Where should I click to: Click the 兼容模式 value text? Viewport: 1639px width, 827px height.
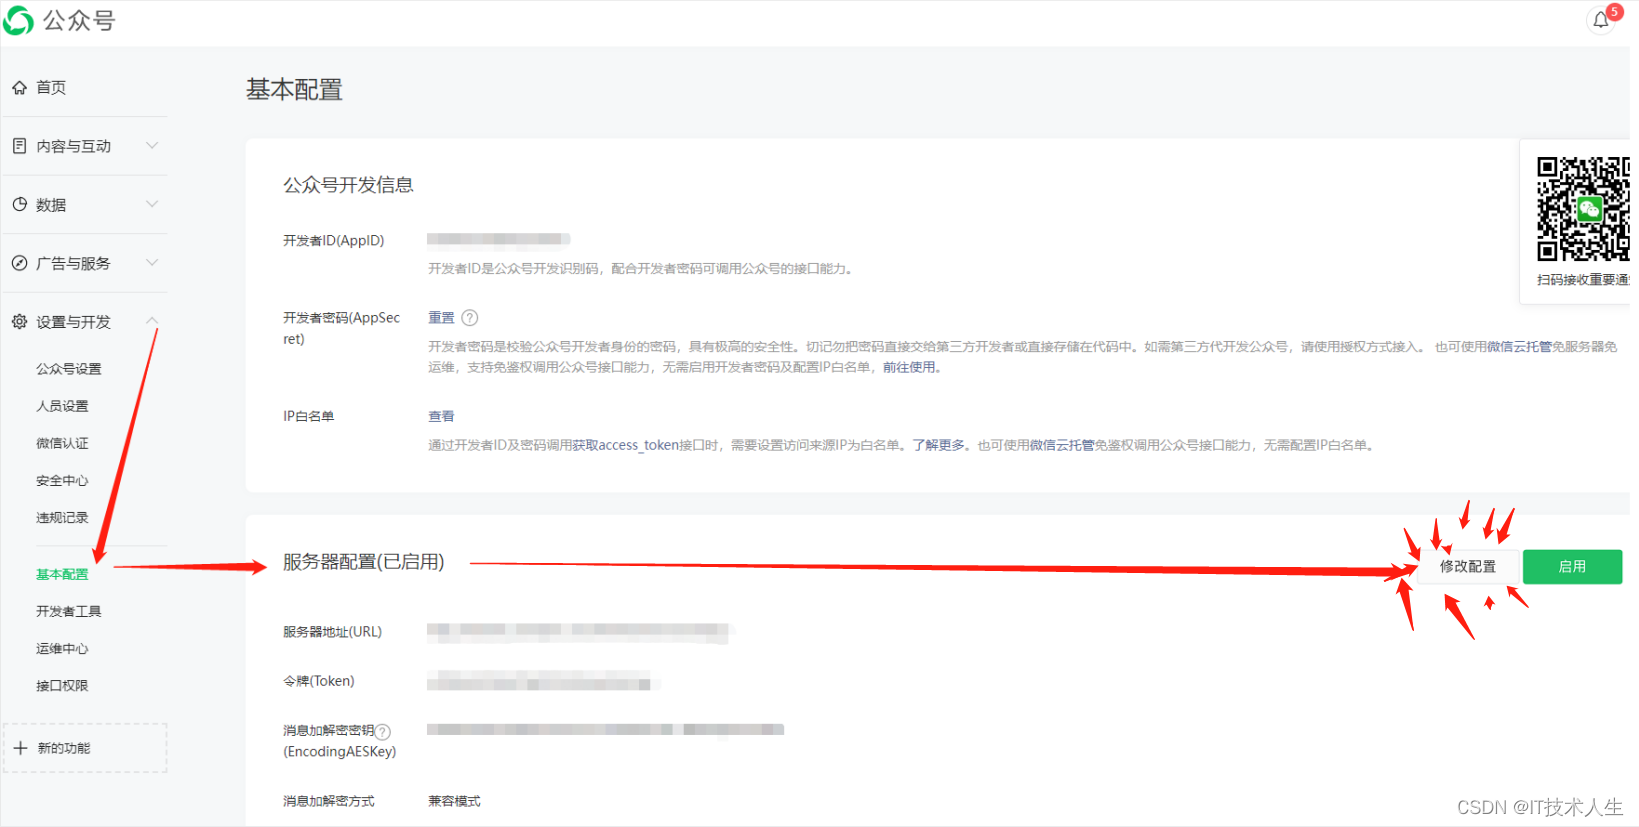tap(454, 801)
